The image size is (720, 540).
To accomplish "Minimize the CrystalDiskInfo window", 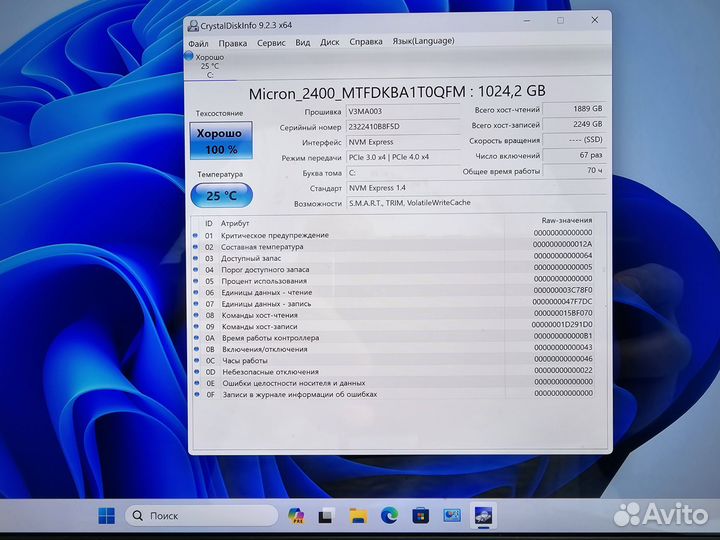I will (527, 21).
